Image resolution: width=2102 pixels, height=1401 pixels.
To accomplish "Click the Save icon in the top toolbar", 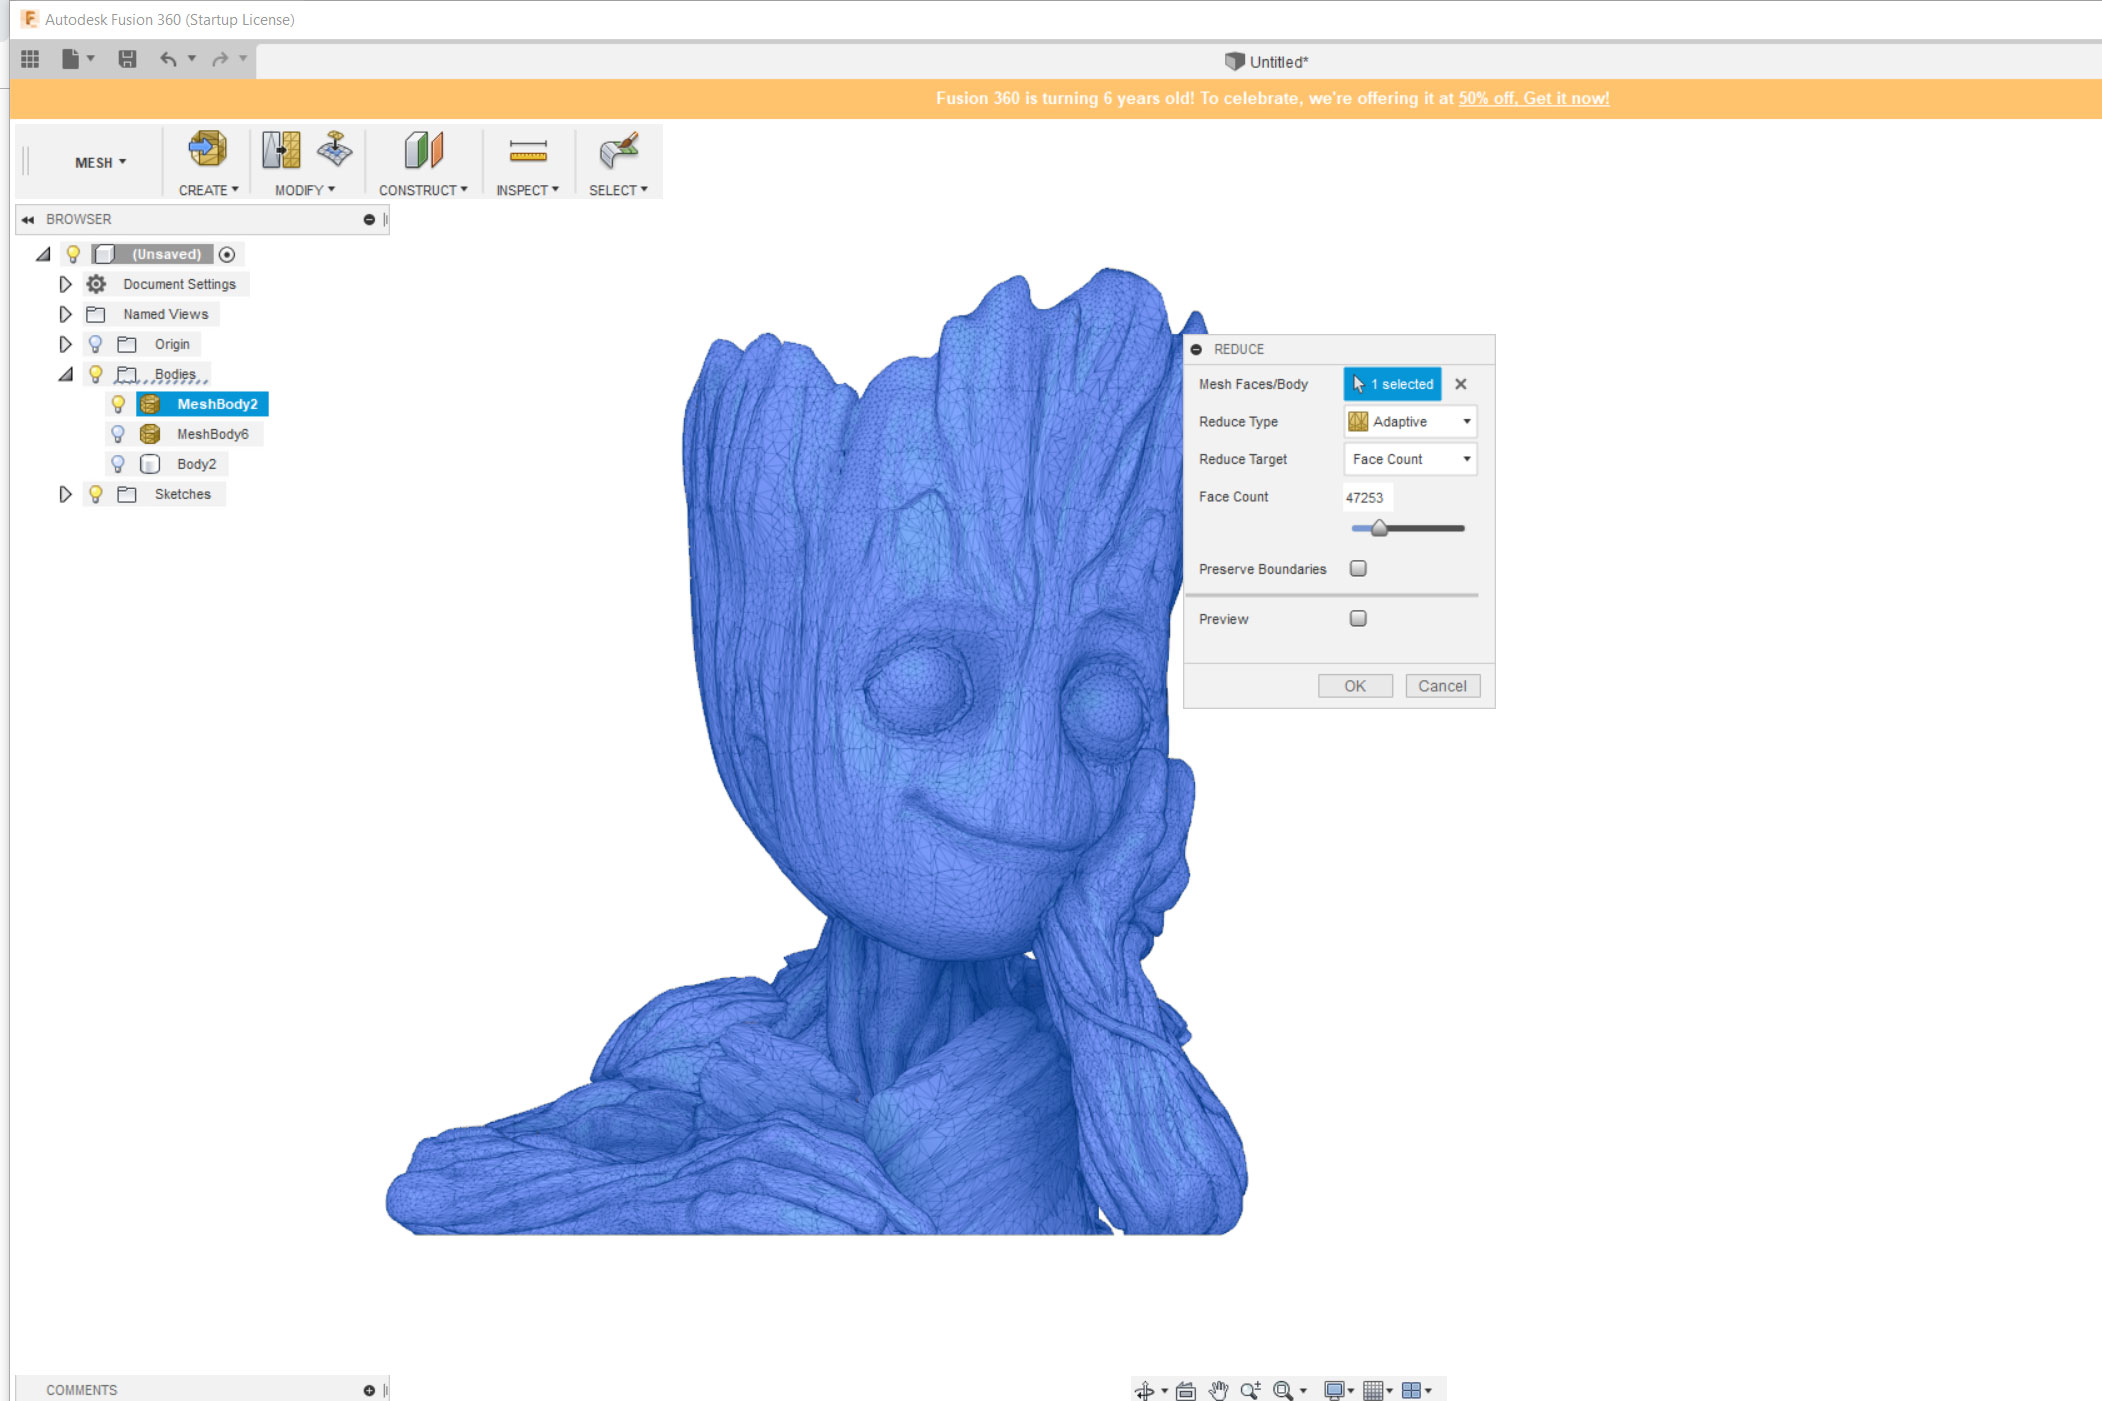I will (127, 59).
